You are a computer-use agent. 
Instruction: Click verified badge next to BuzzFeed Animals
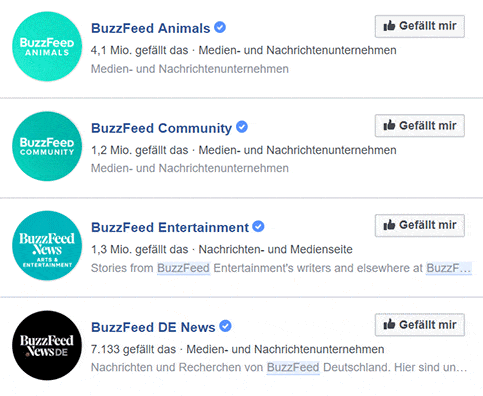220,27
